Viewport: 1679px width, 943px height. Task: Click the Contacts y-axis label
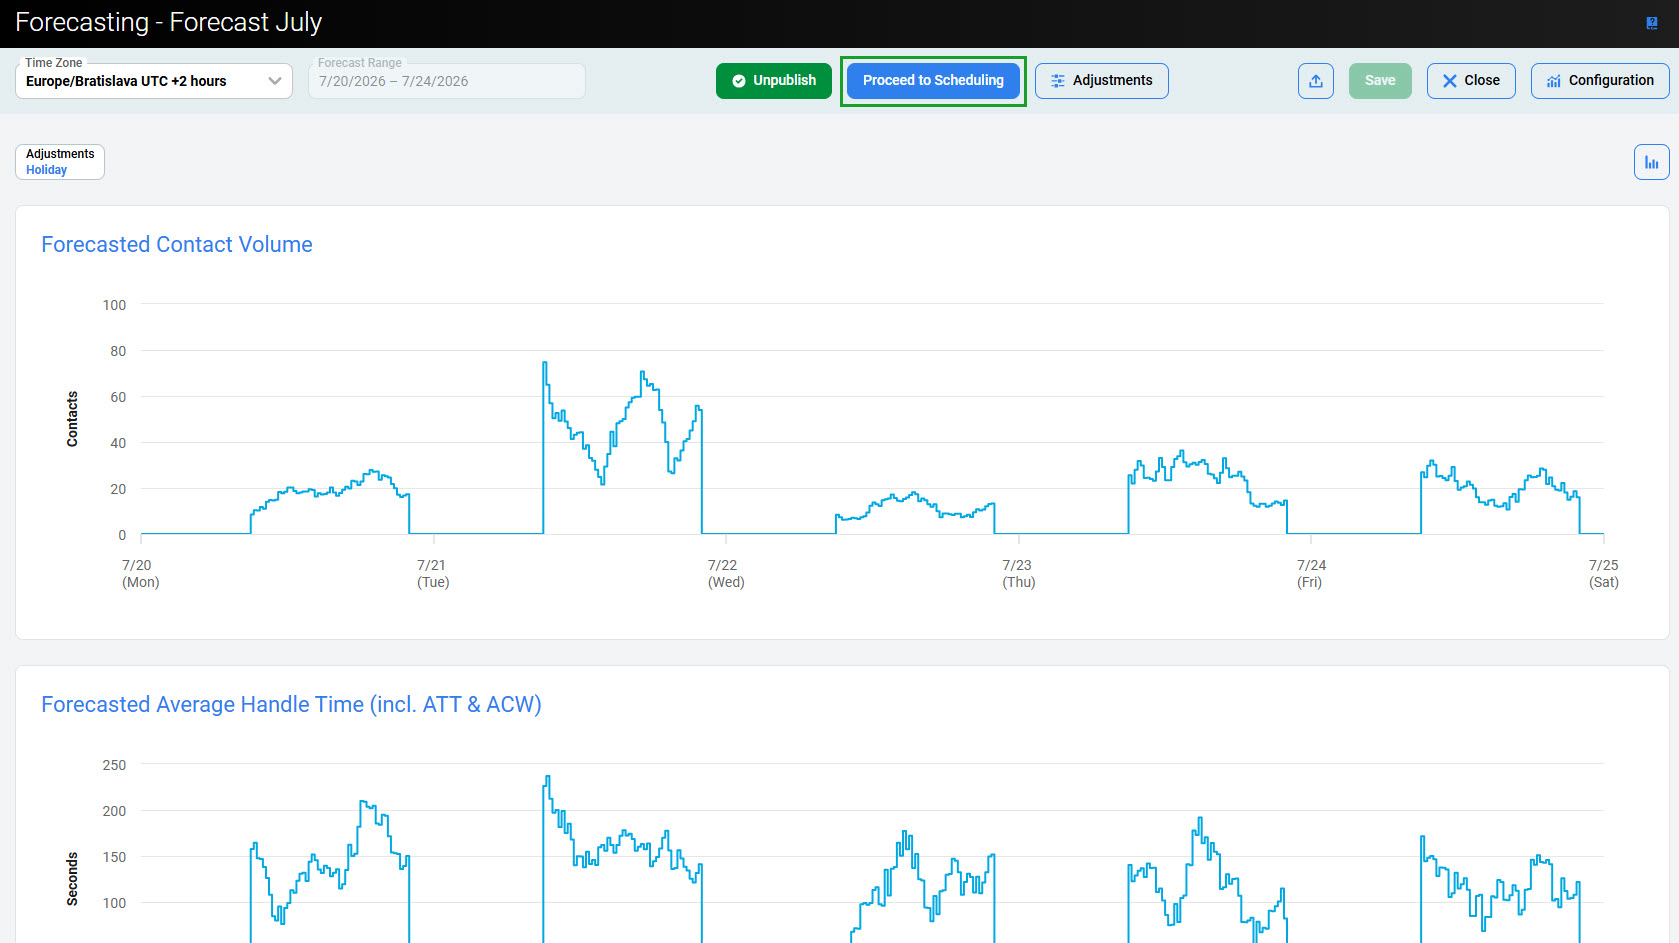coord(72,419)
